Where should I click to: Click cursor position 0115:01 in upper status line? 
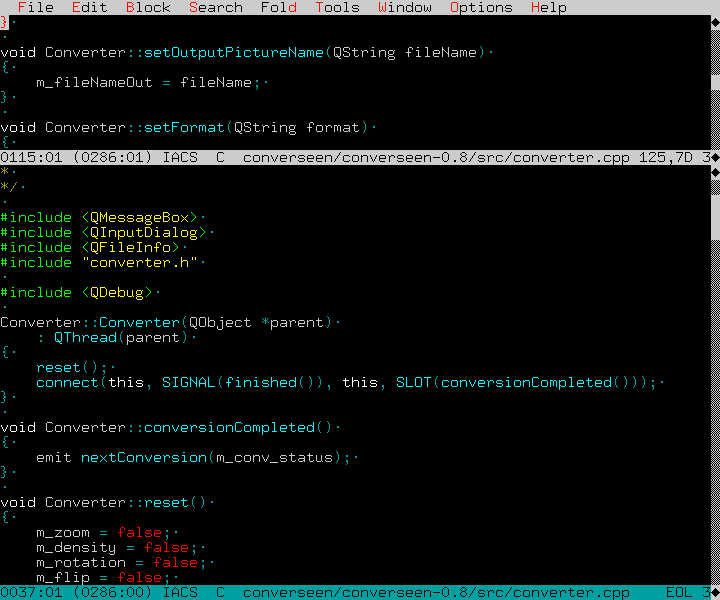31,157
